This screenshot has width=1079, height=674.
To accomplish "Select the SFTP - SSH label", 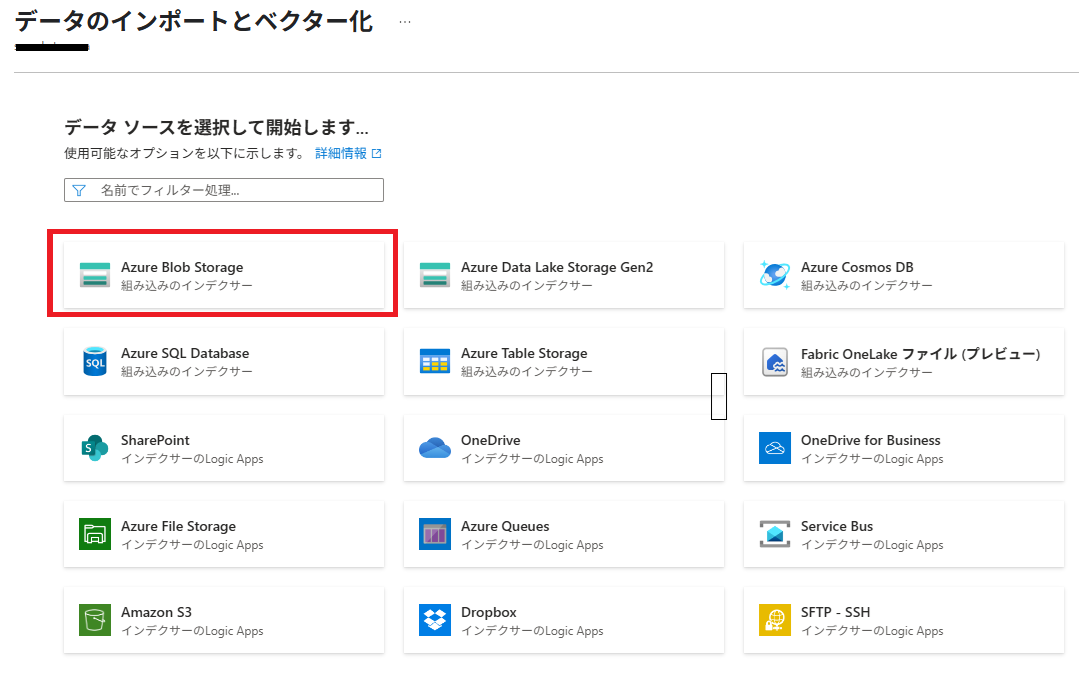I will point(835,612).
